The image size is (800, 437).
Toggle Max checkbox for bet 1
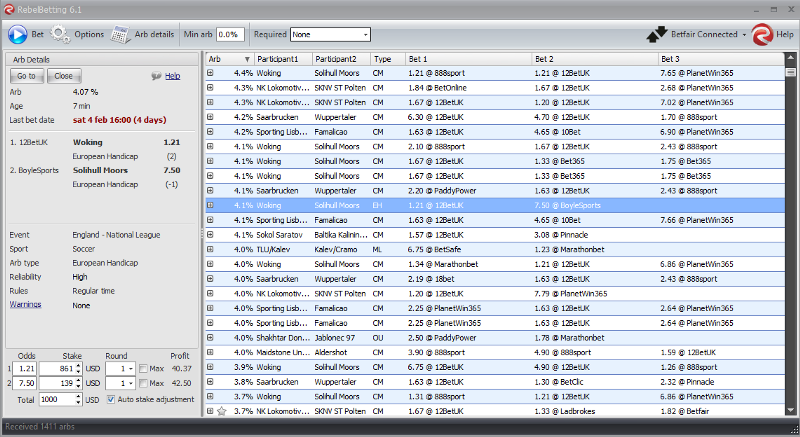coord(143,368)
